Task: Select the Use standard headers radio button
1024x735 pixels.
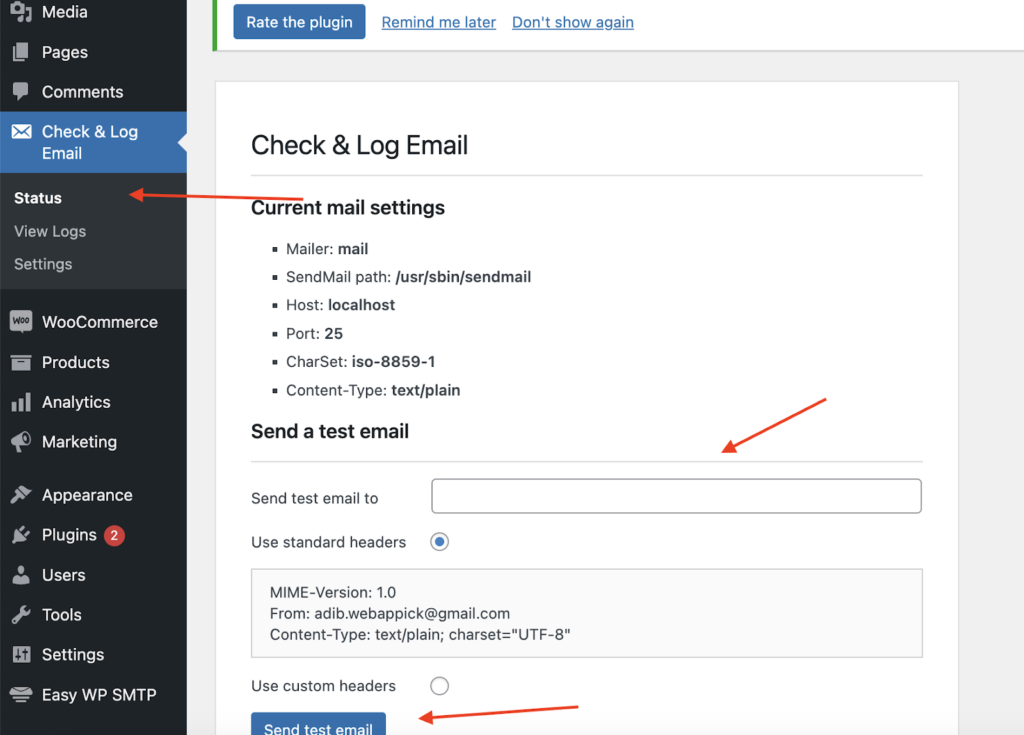Action: pyautogui.click(x=438, y=541)
